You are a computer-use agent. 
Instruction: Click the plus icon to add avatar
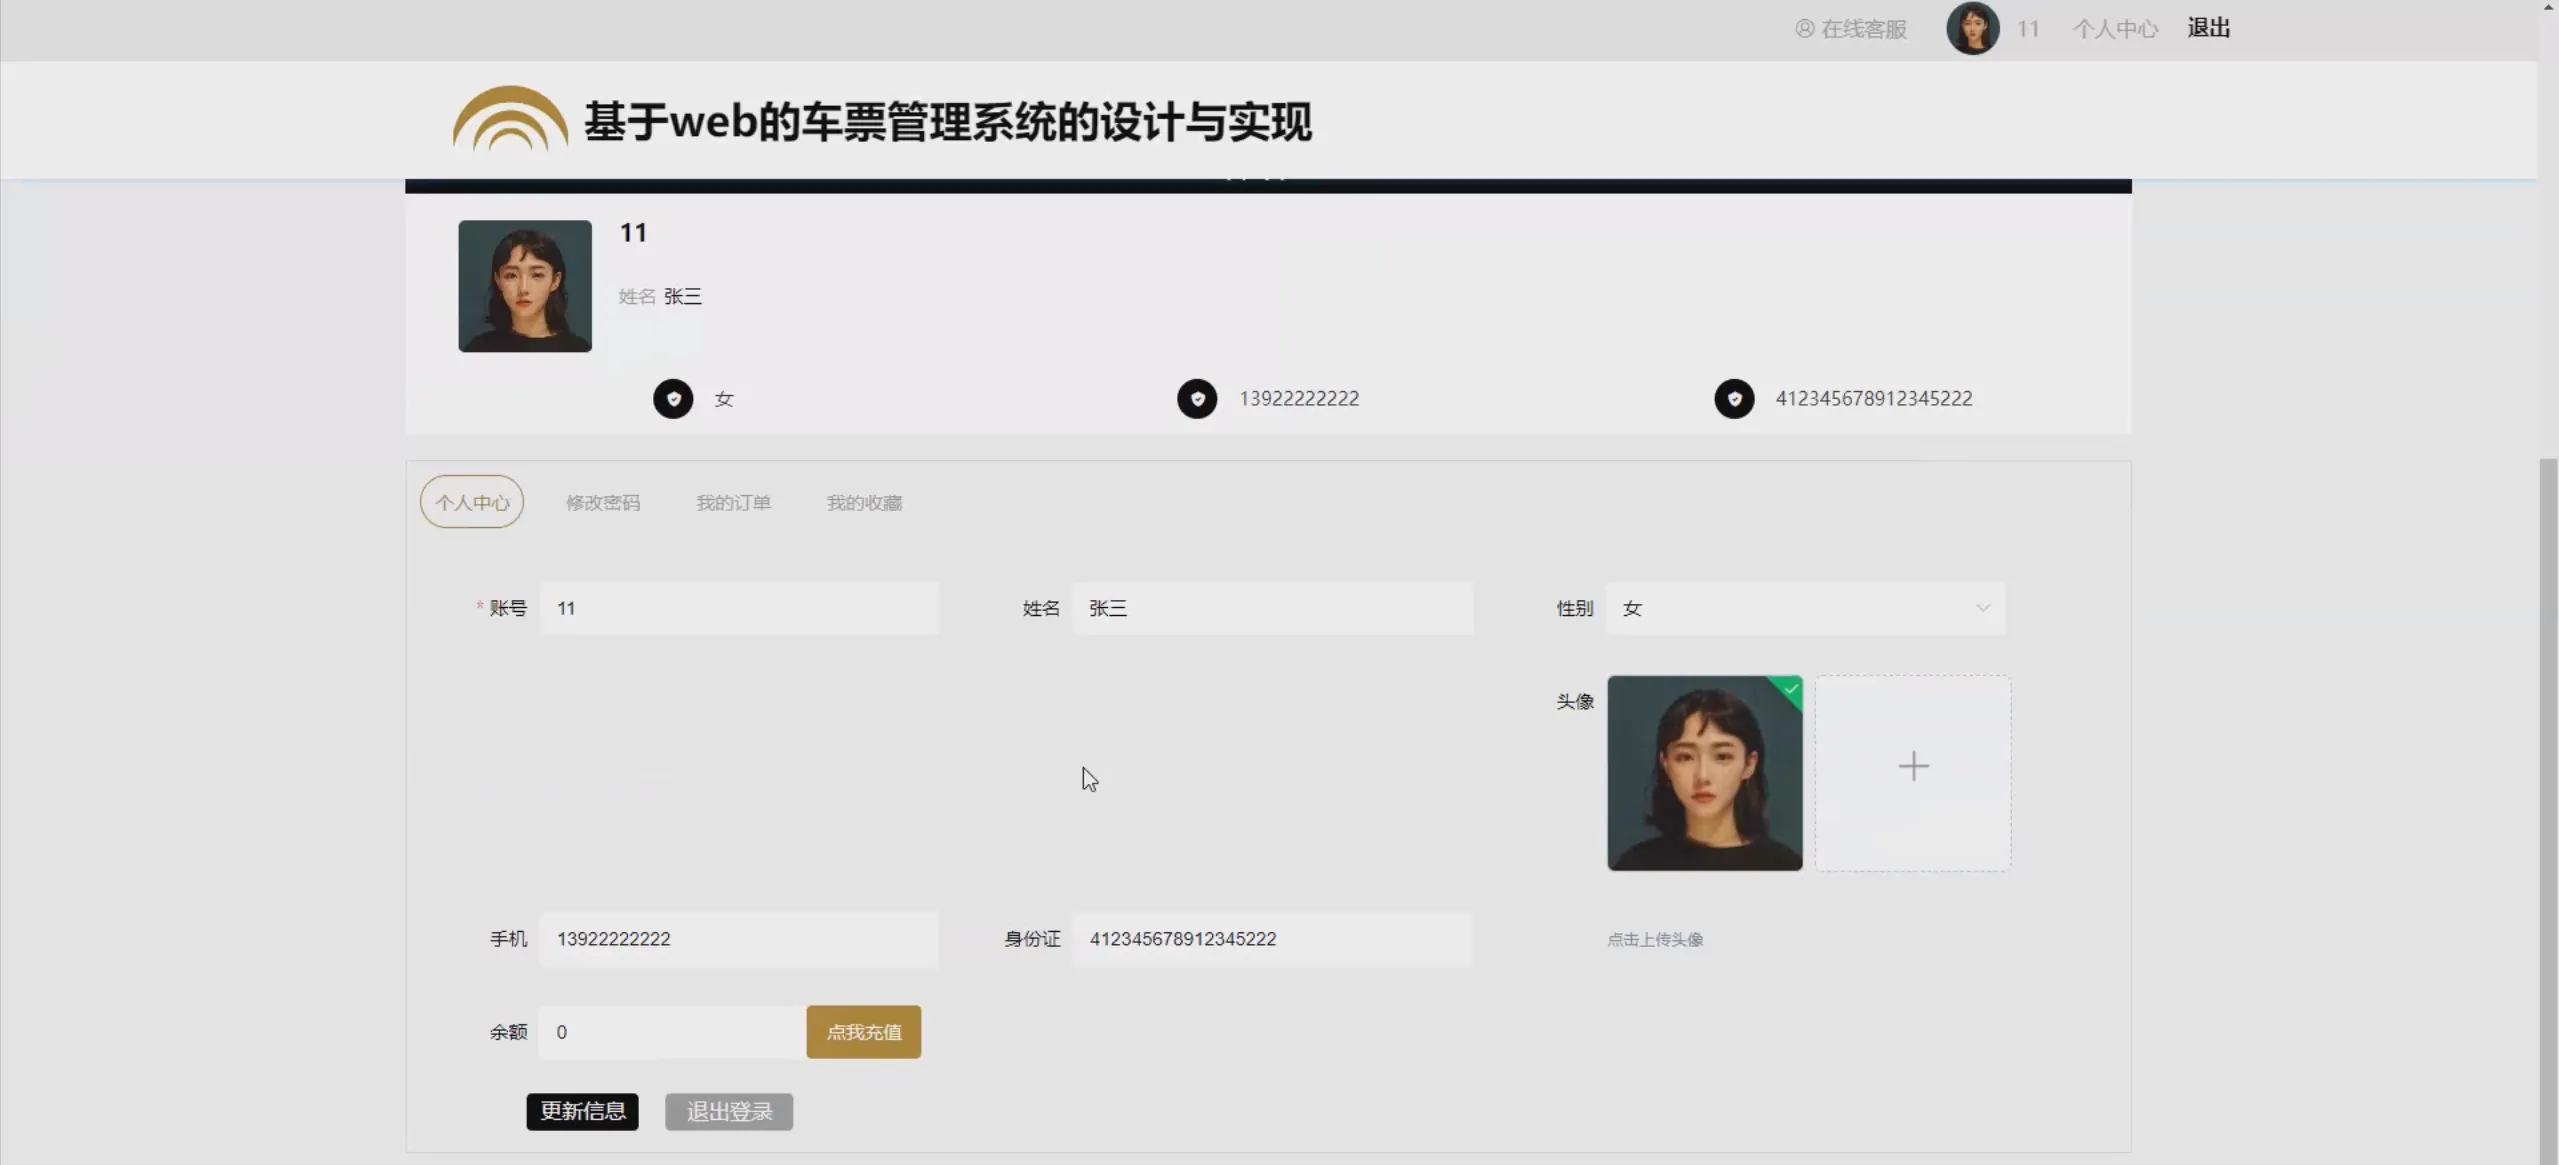1911,766
